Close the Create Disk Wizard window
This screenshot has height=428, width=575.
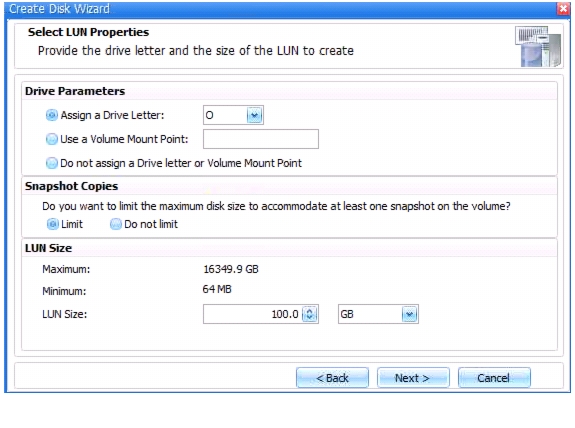tap(563, 8)
